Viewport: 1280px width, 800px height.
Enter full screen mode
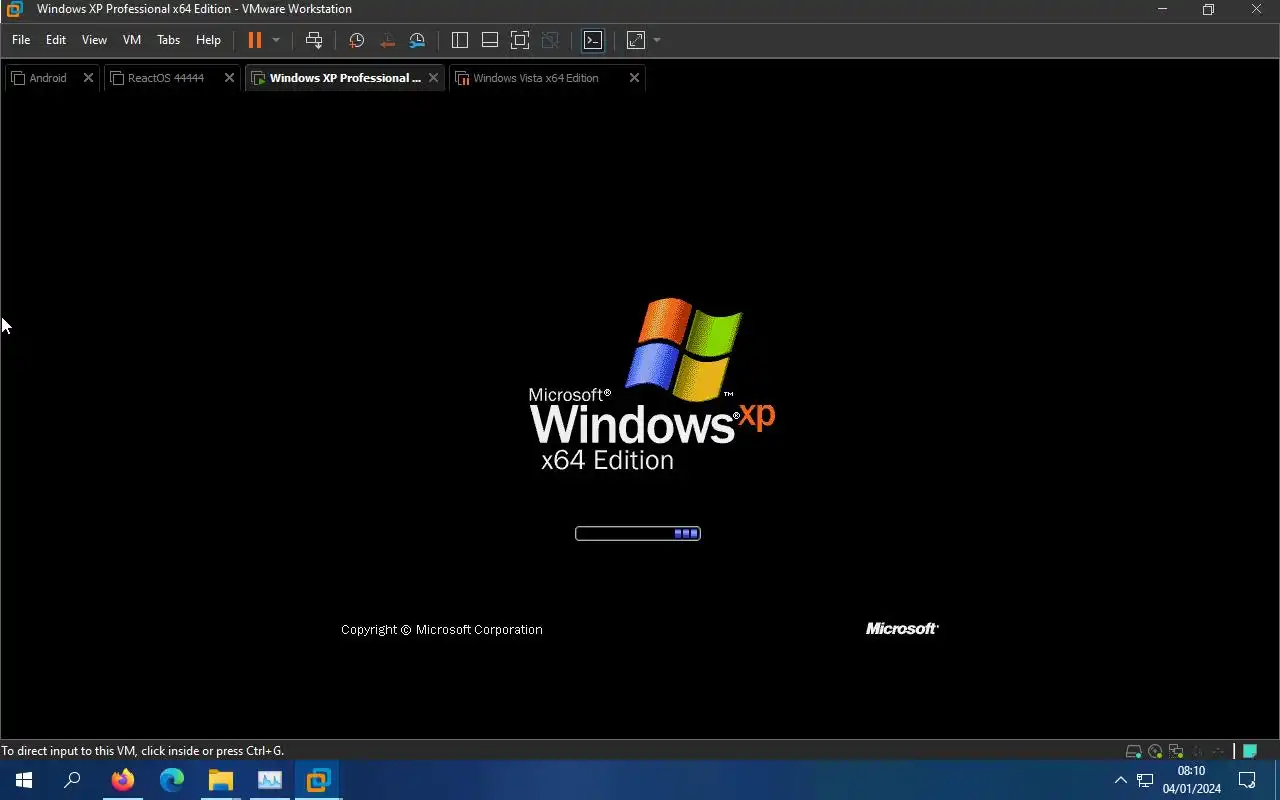[x=520, y=40]
